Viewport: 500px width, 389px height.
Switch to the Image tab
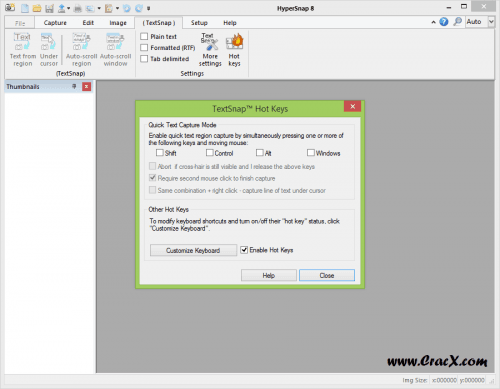click(118, 23)
